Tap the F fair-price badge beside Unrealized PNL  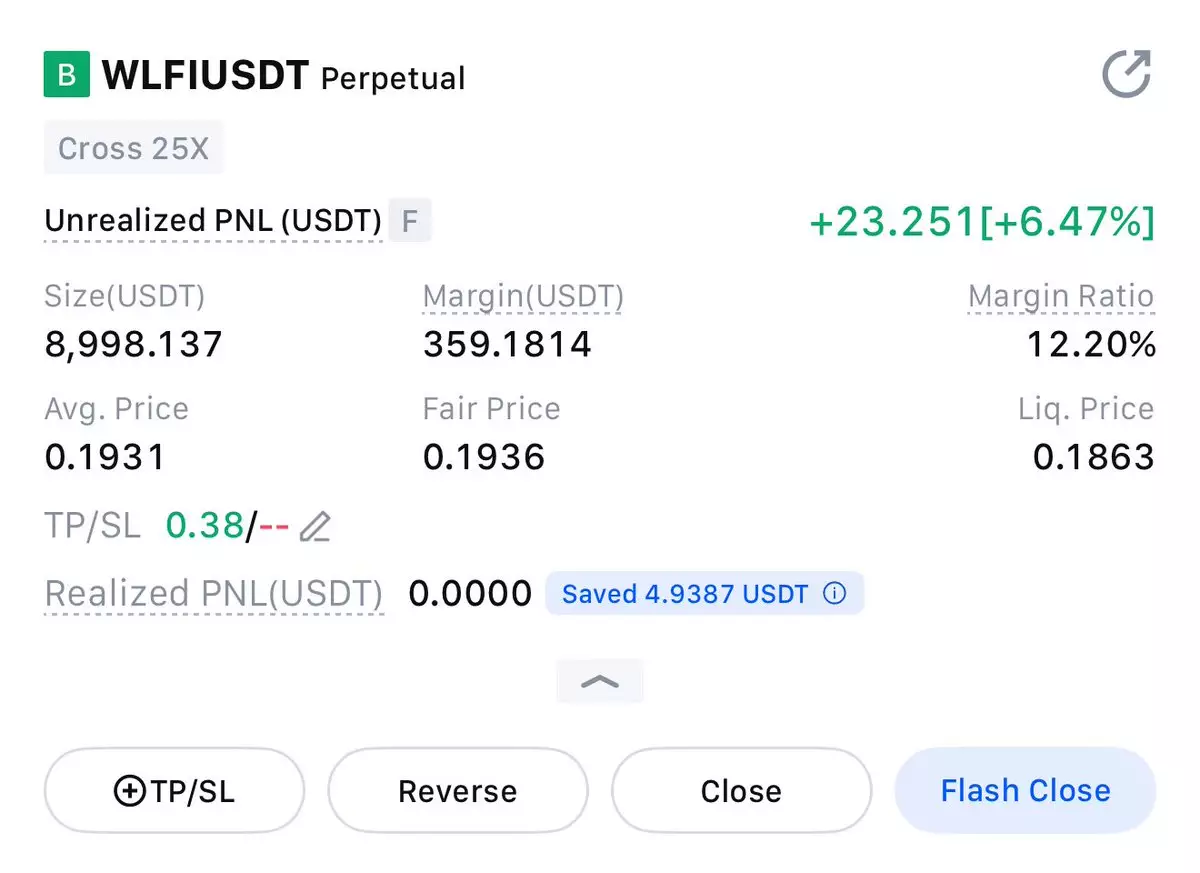point(409,221)
